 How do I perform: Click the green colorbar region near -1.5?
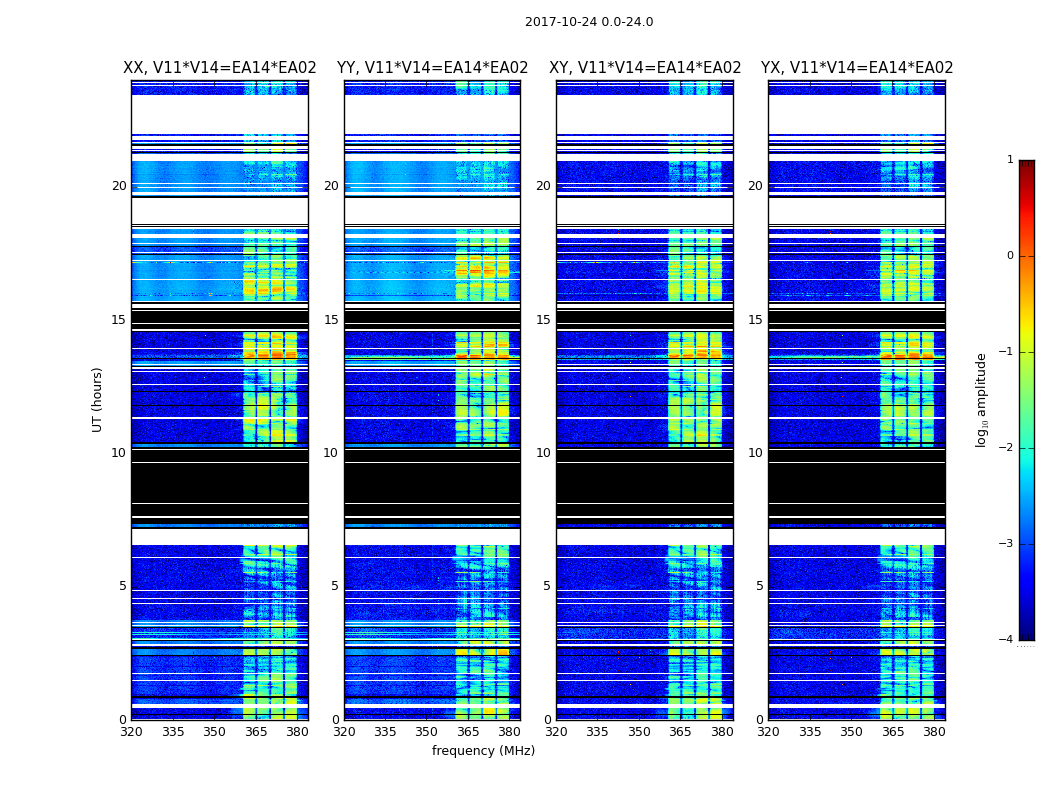[x=1027, y=400]
